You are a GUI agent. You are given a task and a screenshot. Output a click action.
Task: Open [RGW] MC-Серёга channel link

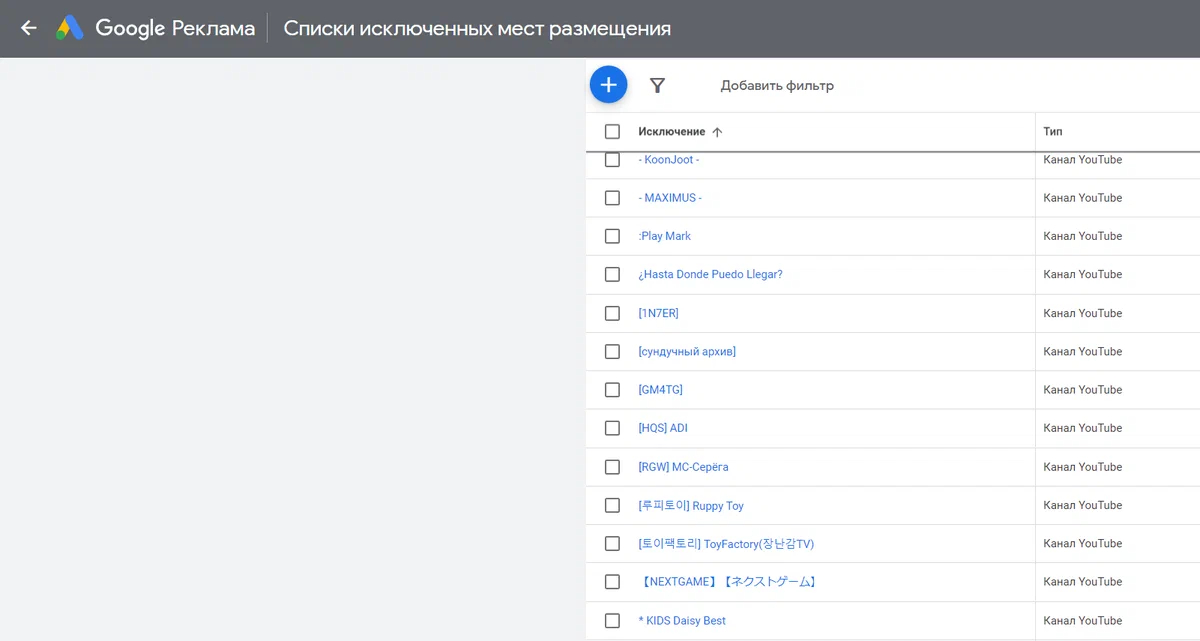coord(683,467)
